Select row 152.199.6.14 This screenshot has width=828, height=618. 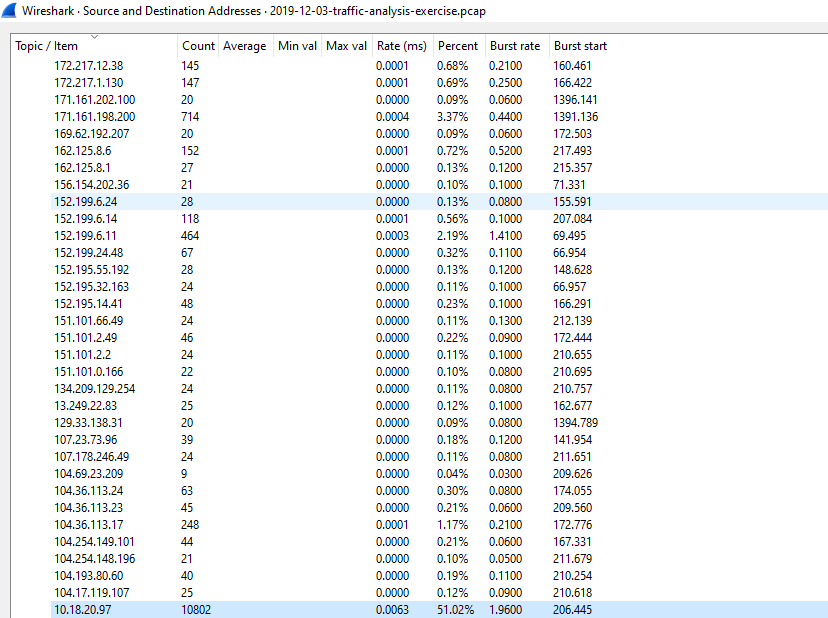(439, 219)
